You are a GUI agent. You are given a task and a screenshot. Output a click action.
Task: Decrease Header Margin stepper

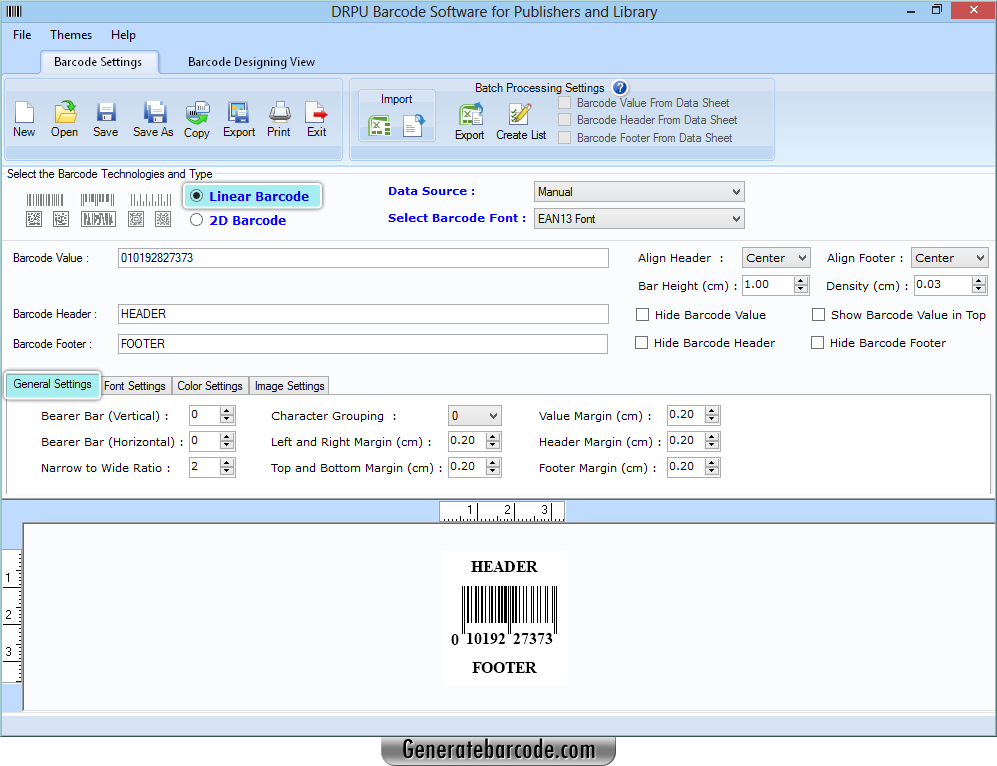point(712,446)
